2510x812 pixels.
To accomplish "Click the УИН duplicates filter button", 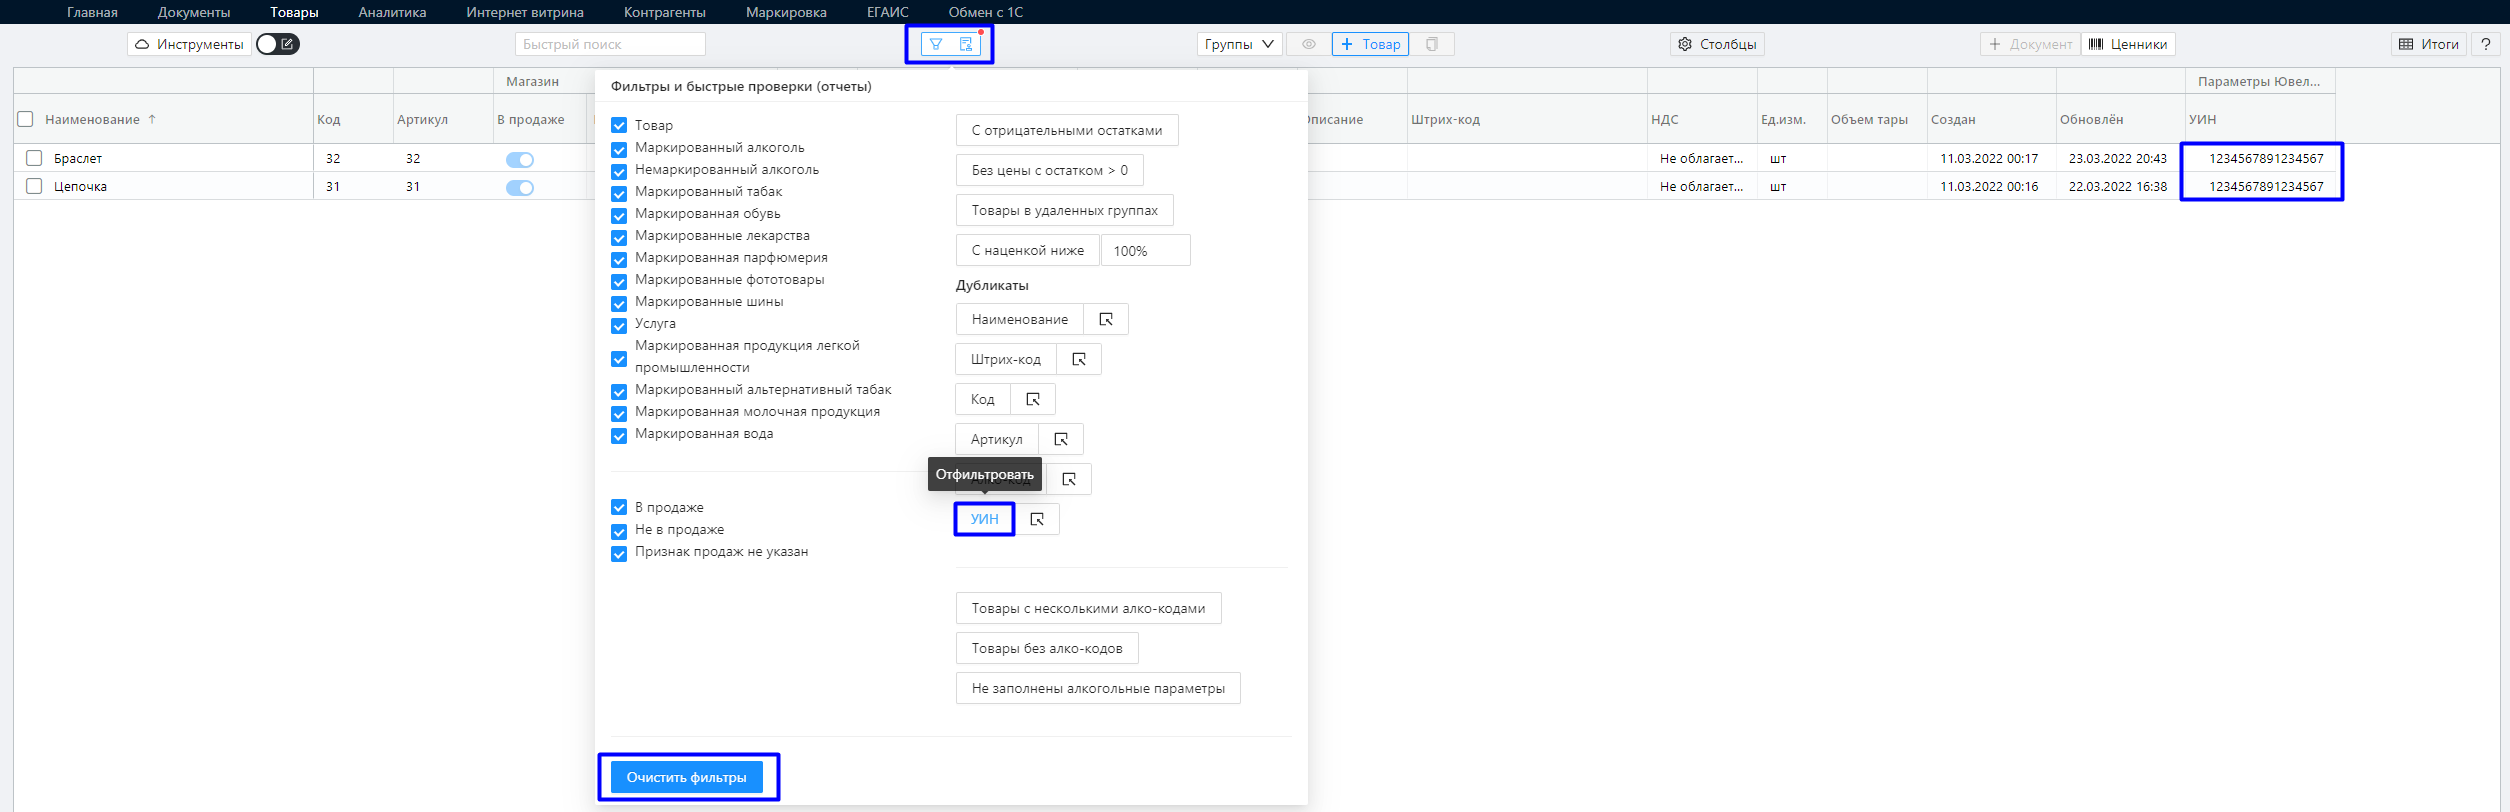I will 985,519.
